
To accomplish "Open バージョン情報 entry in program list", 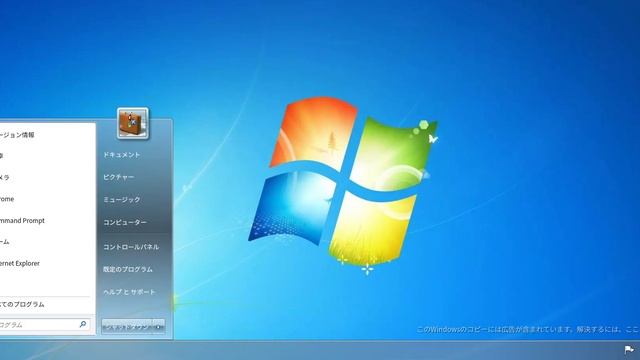I will click(17, 135).
